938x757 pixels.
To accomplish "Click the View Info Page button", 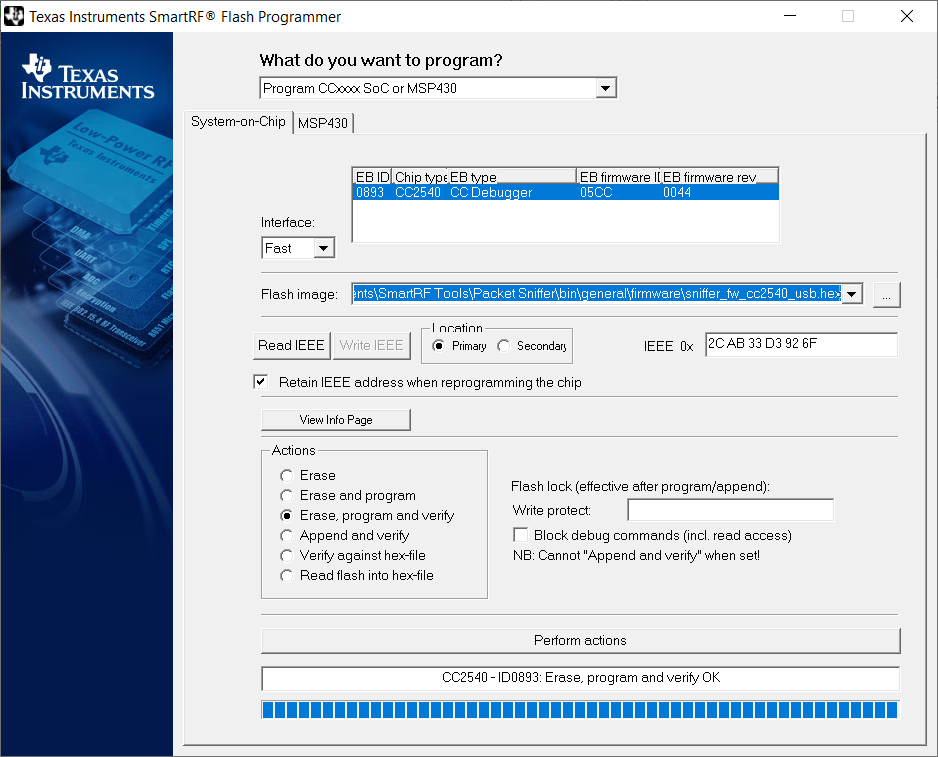I will point(336,419).
